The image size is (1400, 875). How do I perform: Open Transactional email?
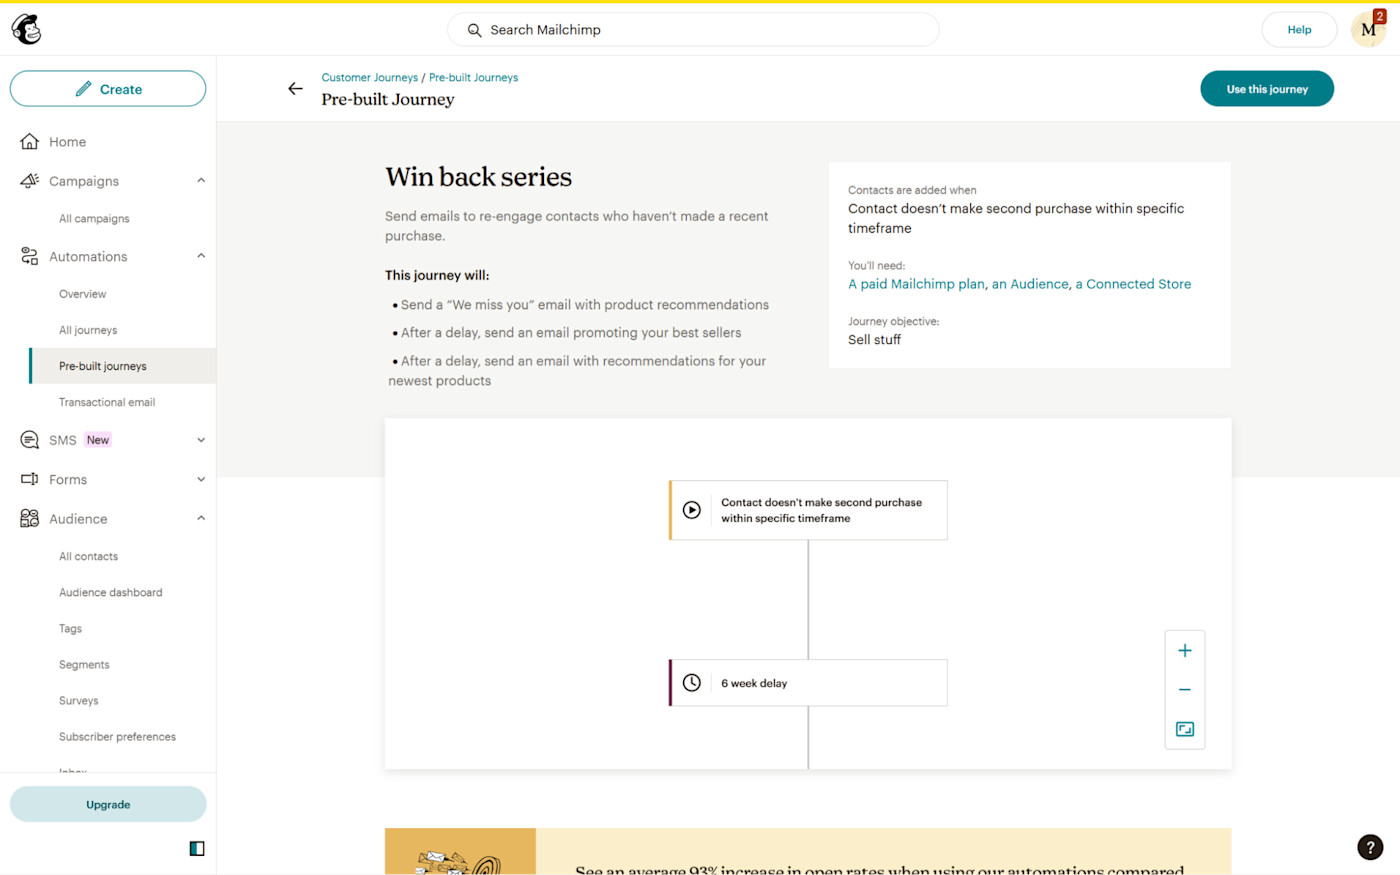click(107, 402)
